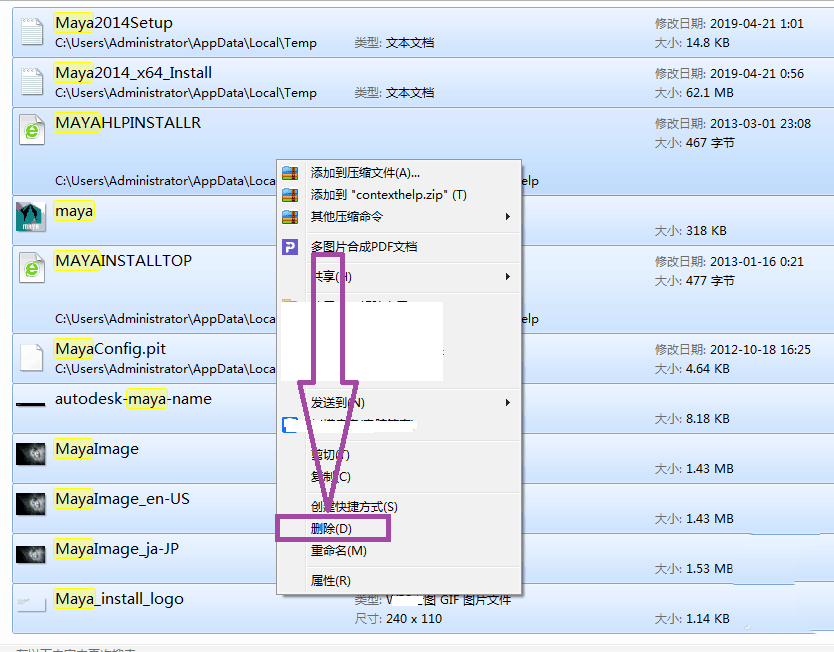The height and width of the screenshot is (652, 834).
Task: Select the MayaImage_en-US file name
Action: point(122,499)
